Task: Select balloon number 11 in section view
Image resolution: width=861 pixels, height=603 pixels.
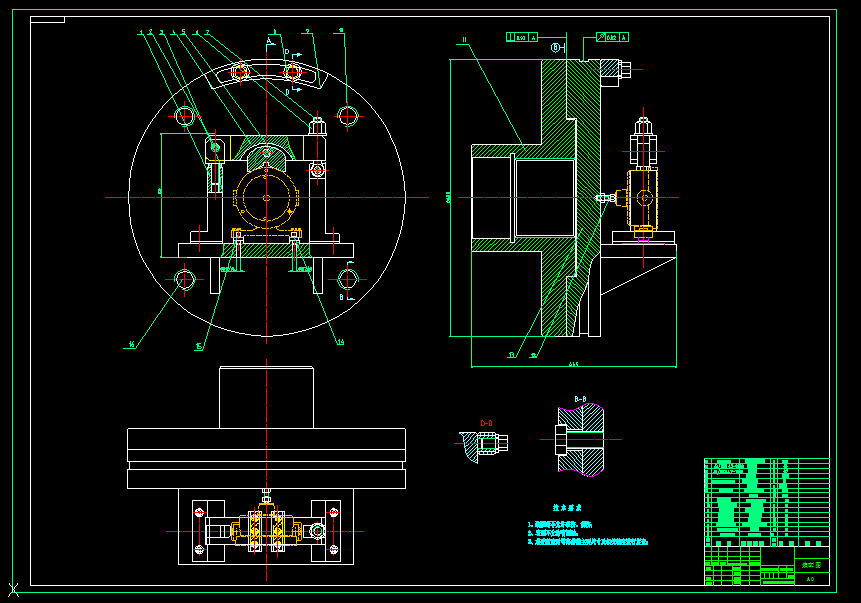Action: (x=465, y=40)
